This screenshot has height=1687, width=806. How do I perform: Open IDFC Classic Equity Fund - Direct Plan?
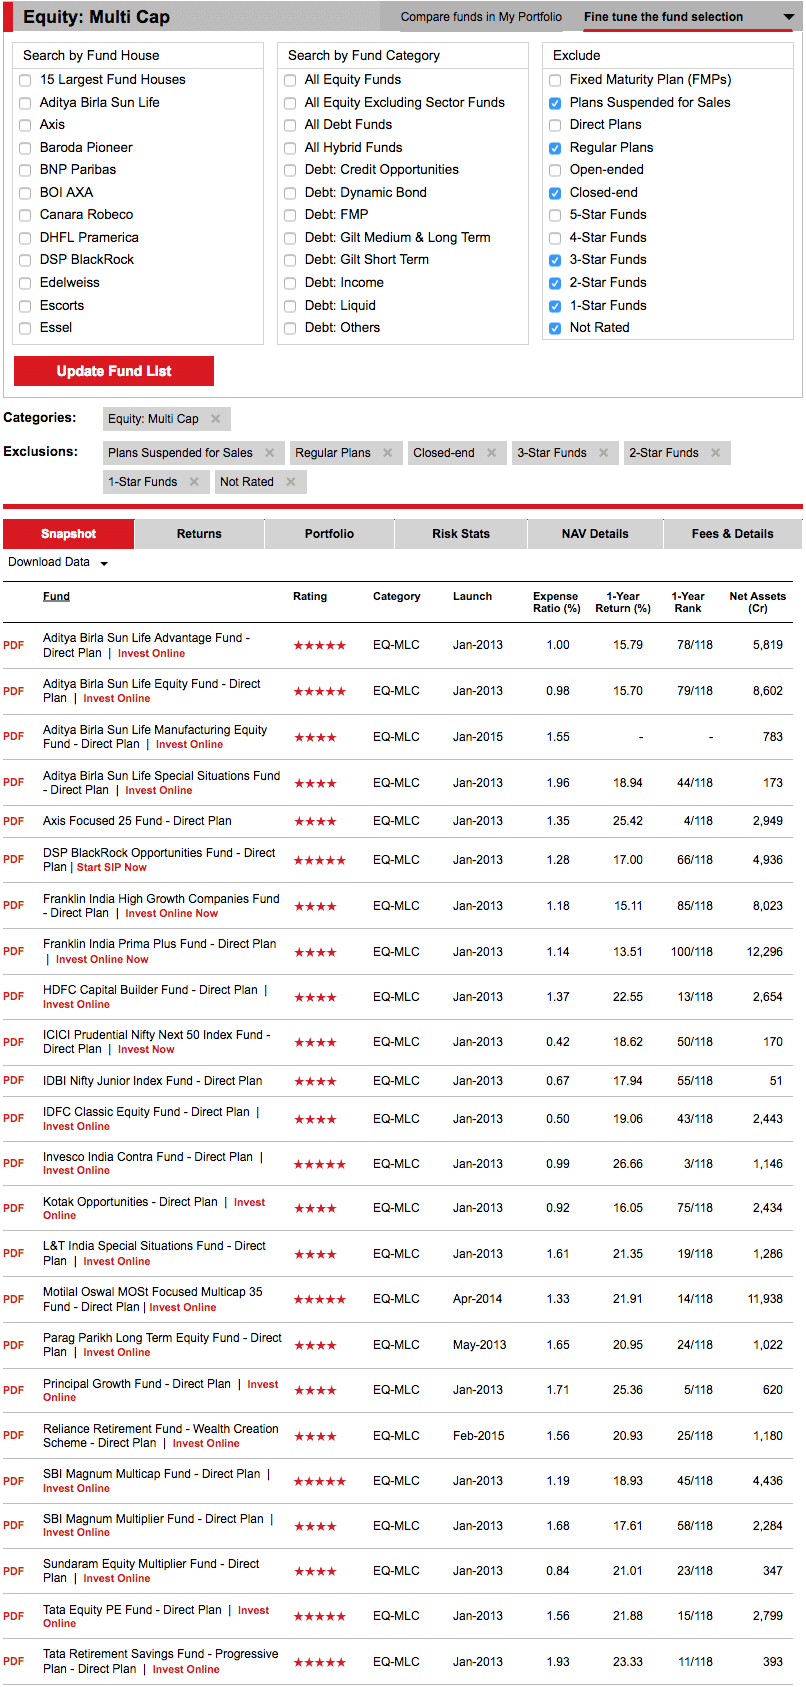tap(146, 1112)
